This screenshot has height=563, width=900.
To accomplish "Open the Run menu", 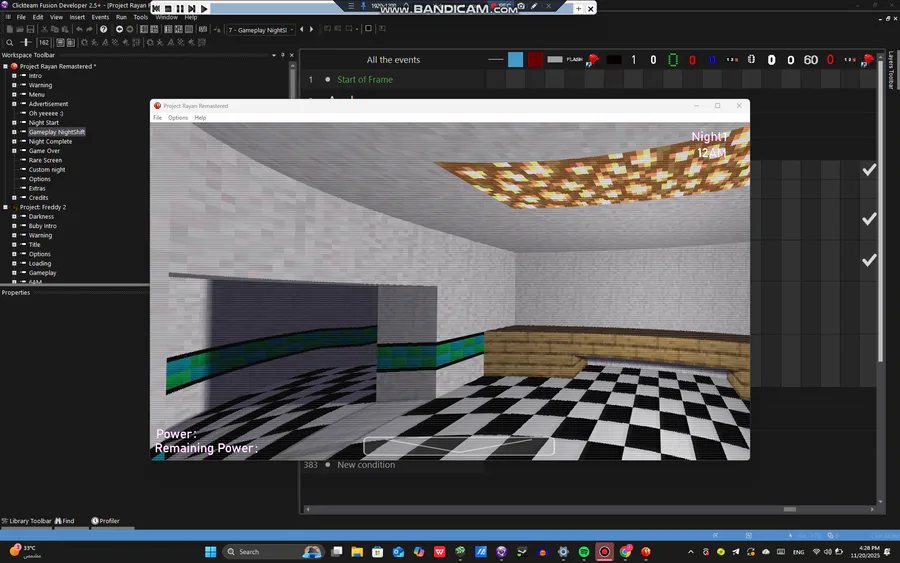I will 121,17.
